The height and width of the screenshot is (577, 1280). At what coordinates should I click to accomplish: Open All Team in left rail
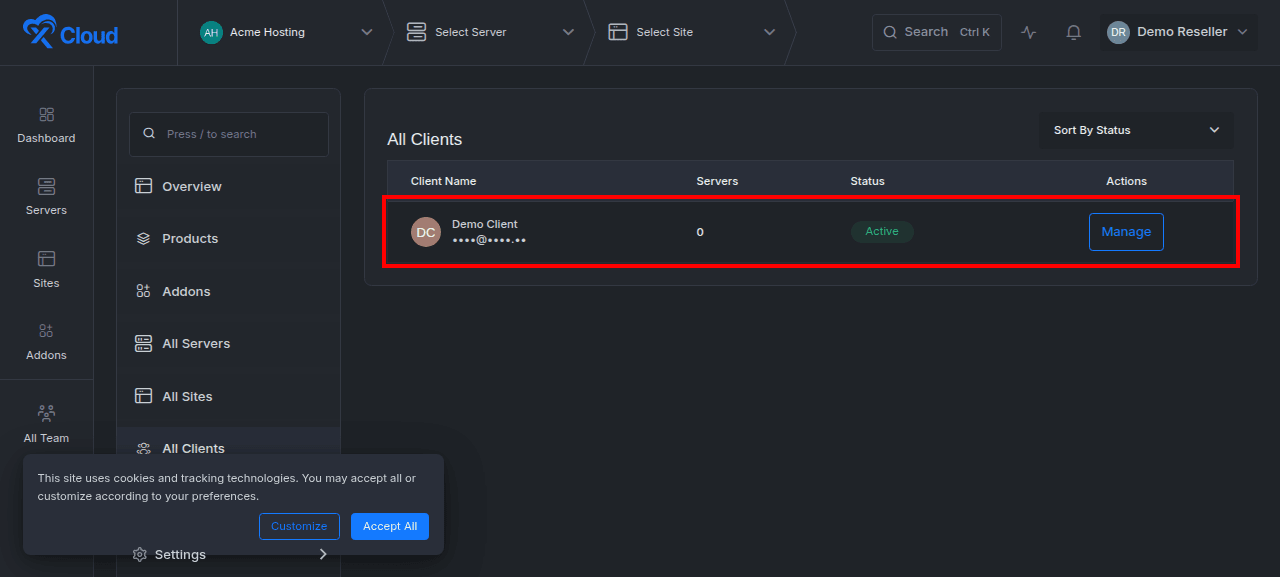click(x=46, y=424)
